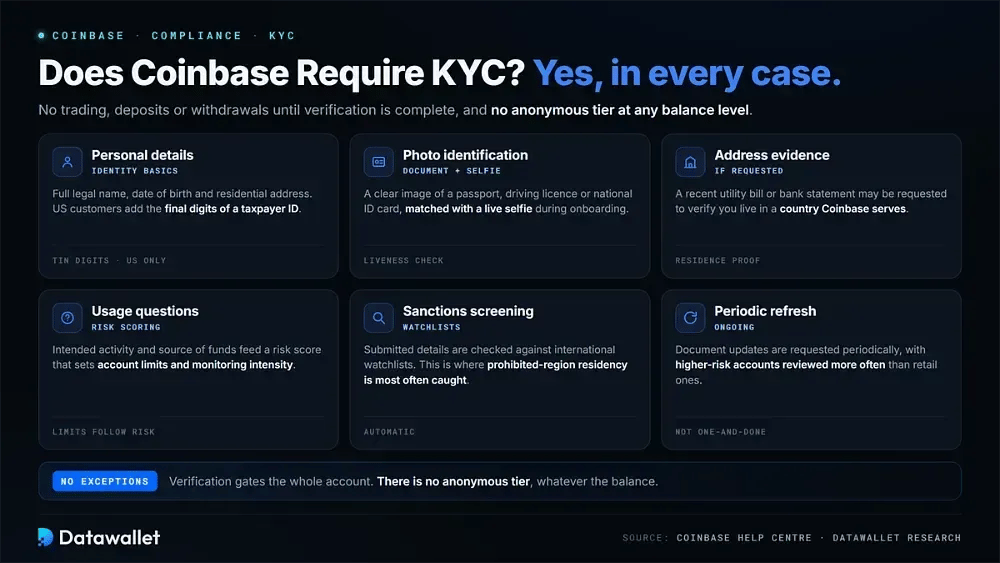
Task: Click the Personal details person icon
Action: coord(67,162)
